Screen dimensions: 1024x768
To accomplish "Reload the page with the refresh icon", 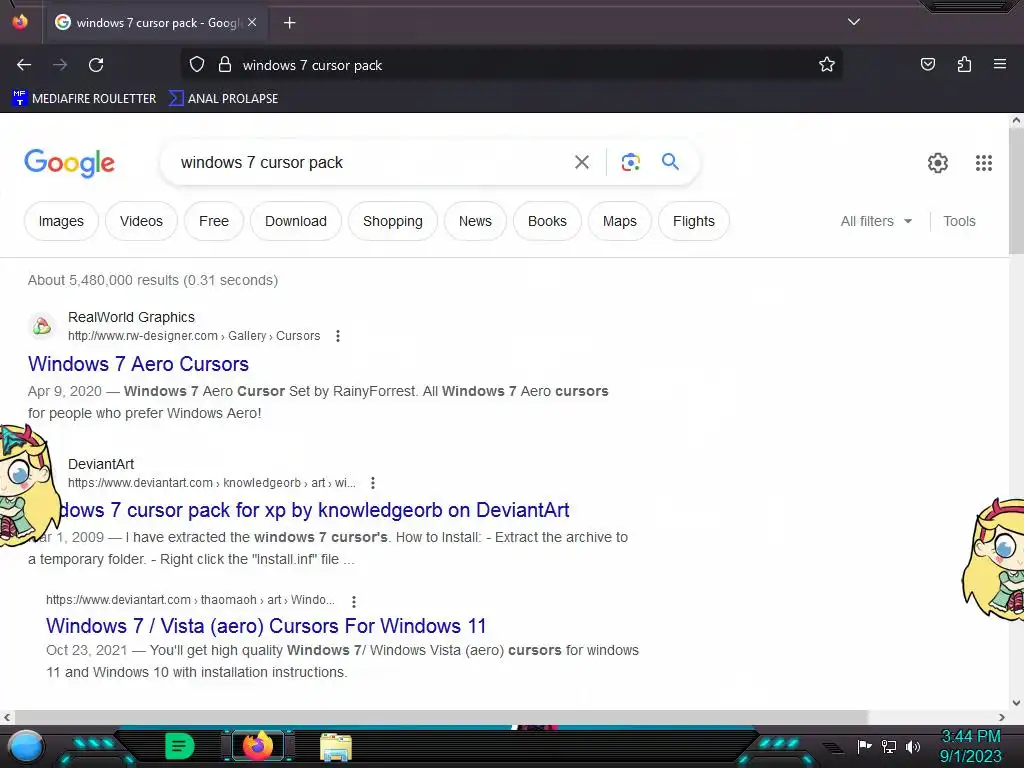I will [x=96, y=65].
